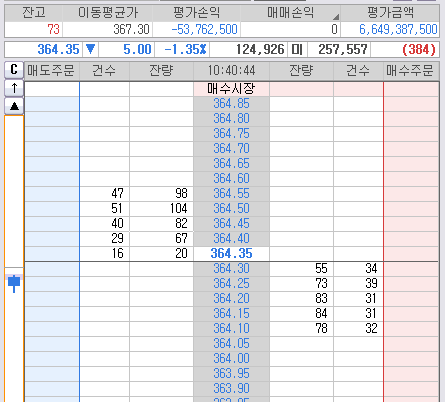
Task: Click the valuation amount 6,649,387,500
Action: 398,30
